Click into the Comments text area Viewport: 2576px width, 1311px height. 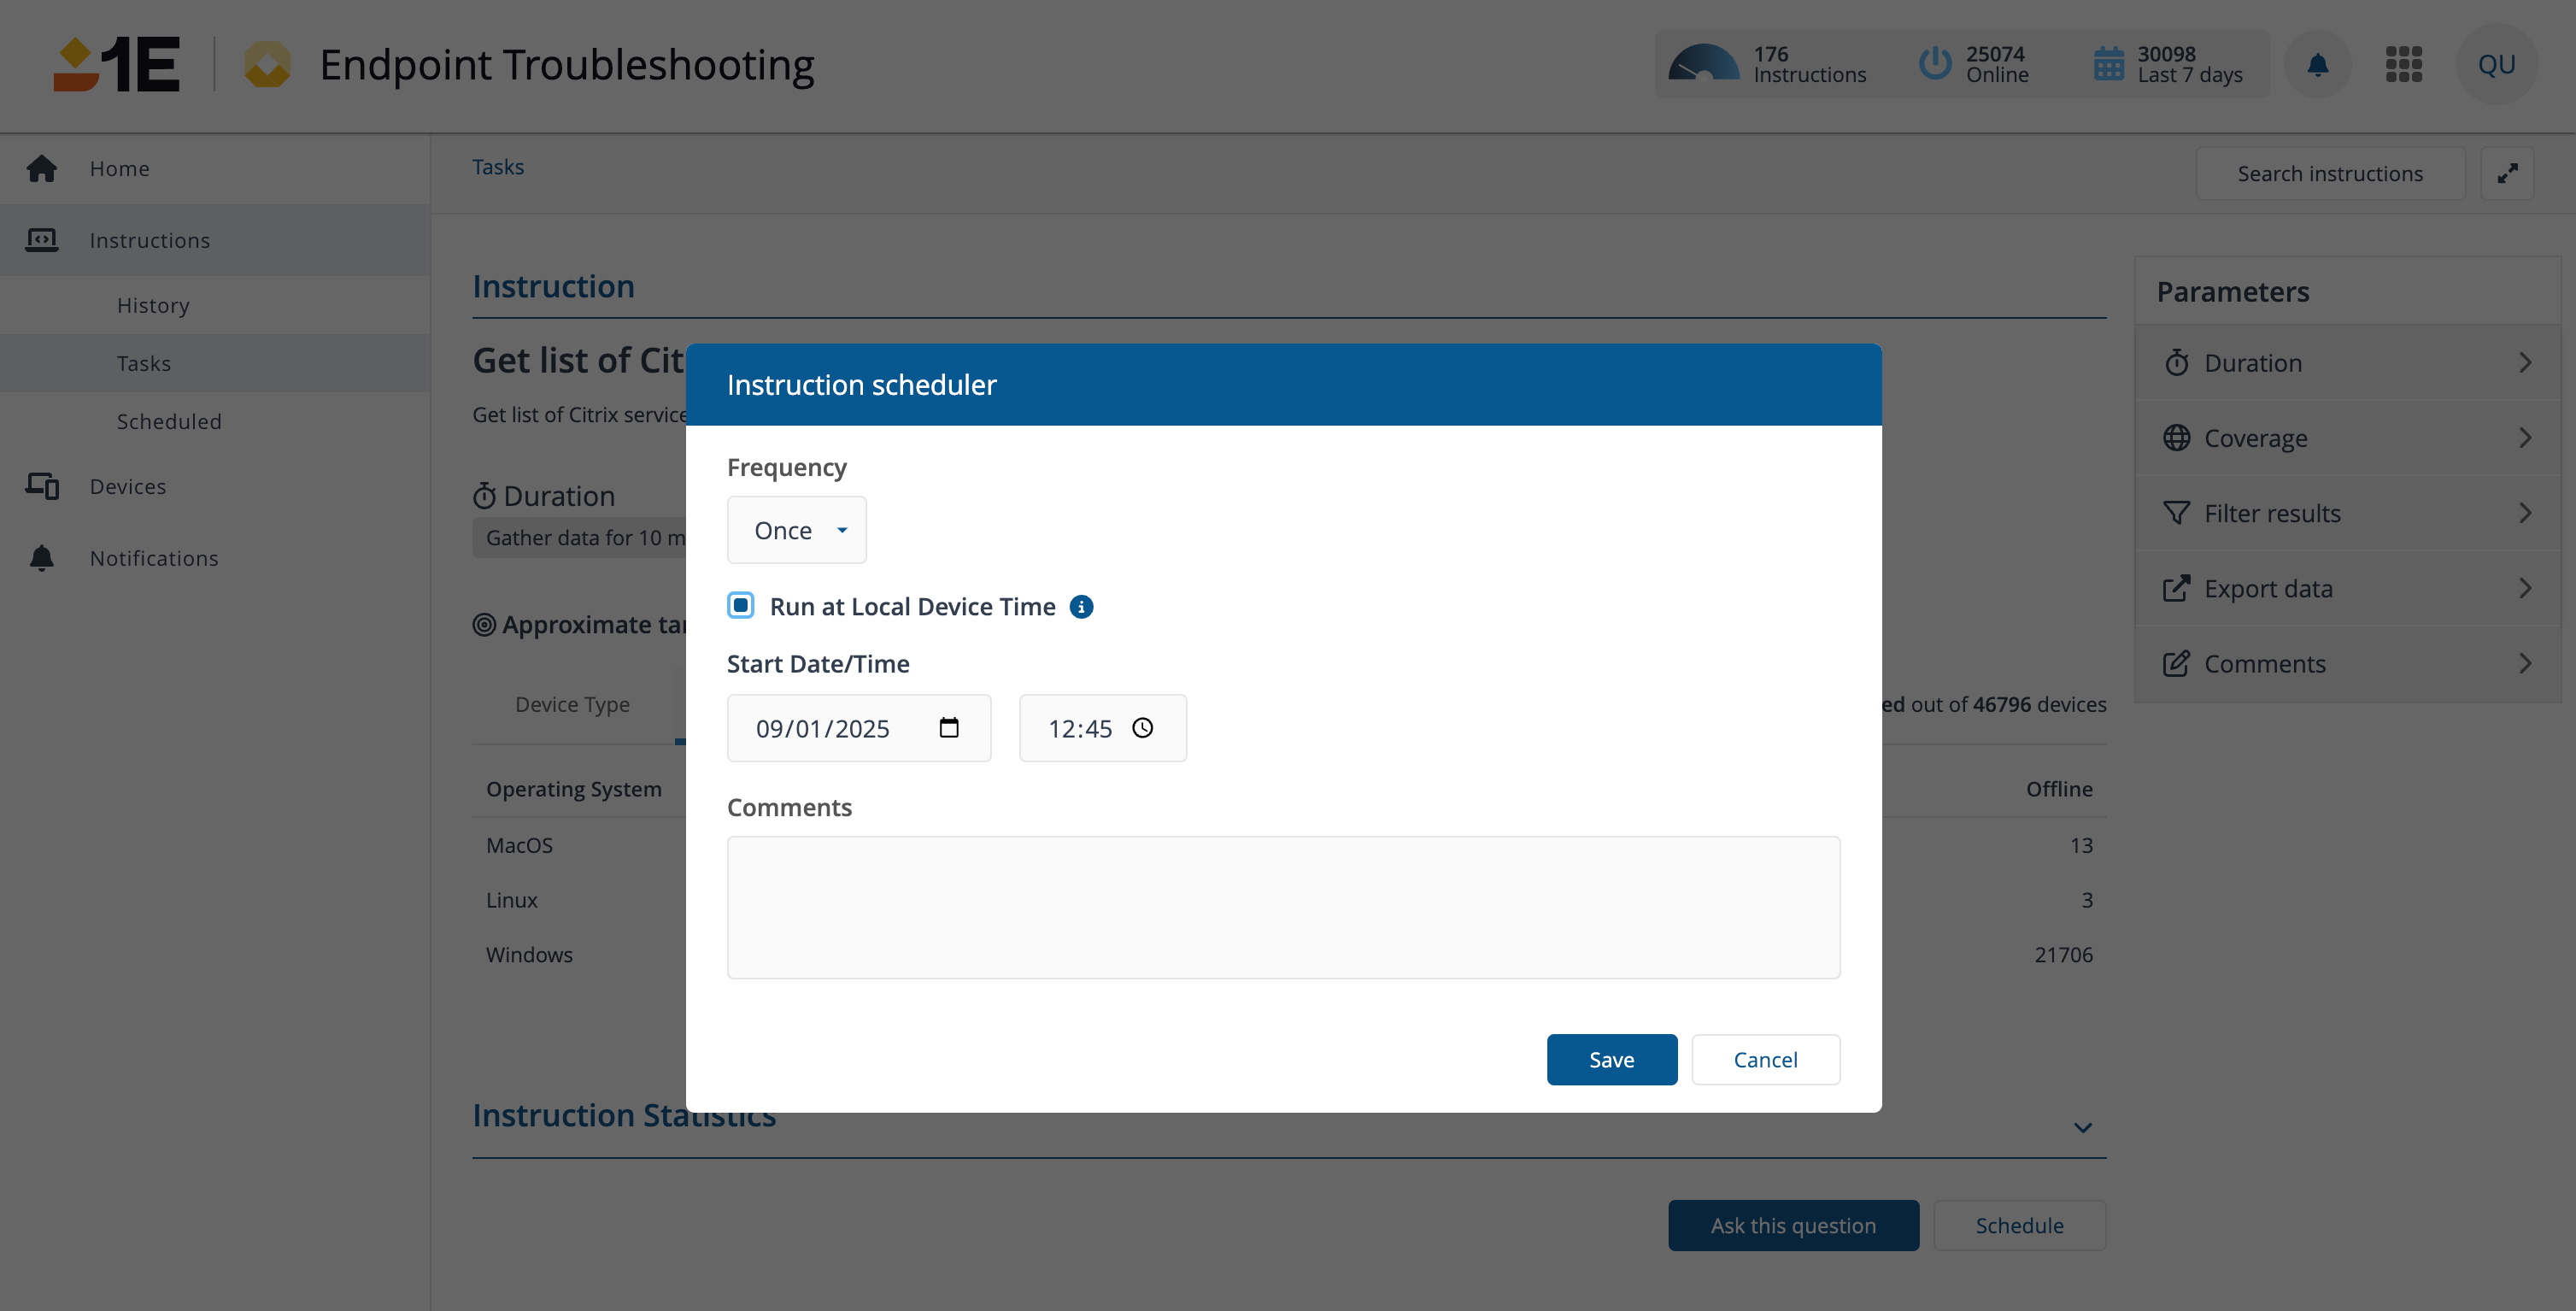(1283, 907)
